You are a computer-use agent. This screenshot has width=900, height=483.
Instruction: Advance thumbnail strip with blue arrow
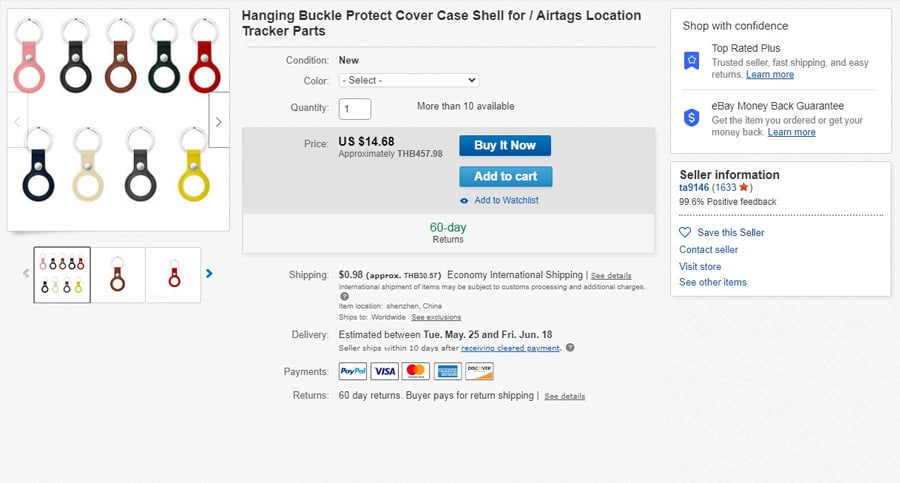click(209, 273)
